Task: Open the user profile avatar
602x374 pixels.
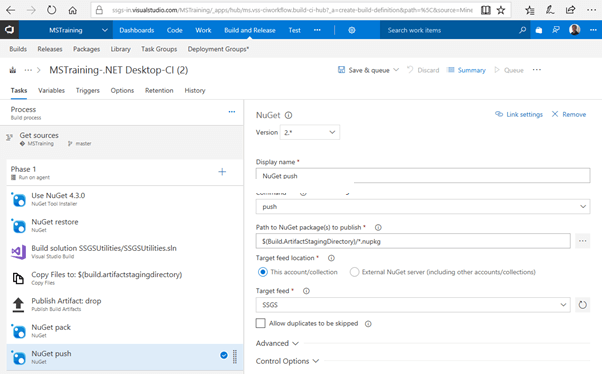Action: click(575, 30)
